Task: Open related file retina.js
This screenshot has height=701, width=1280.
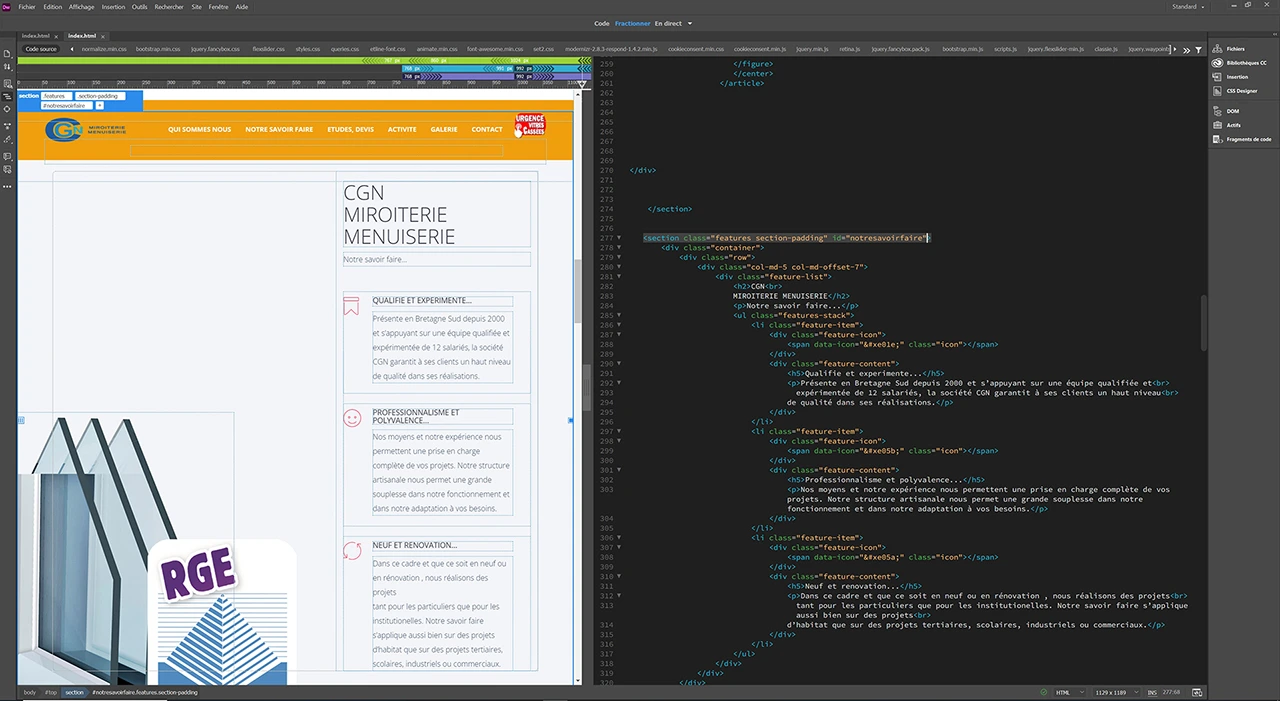Action: point(849,48)
